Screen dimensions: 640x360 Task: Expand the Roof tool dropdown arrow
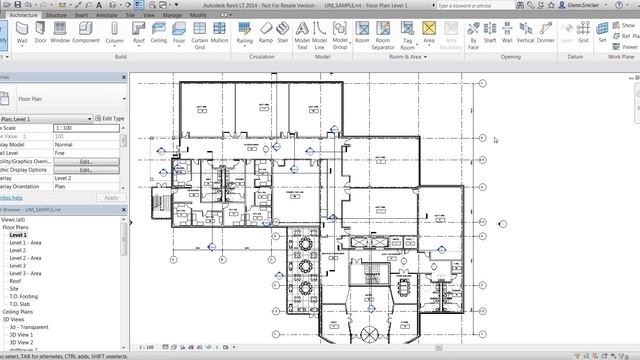coord(139,46)
